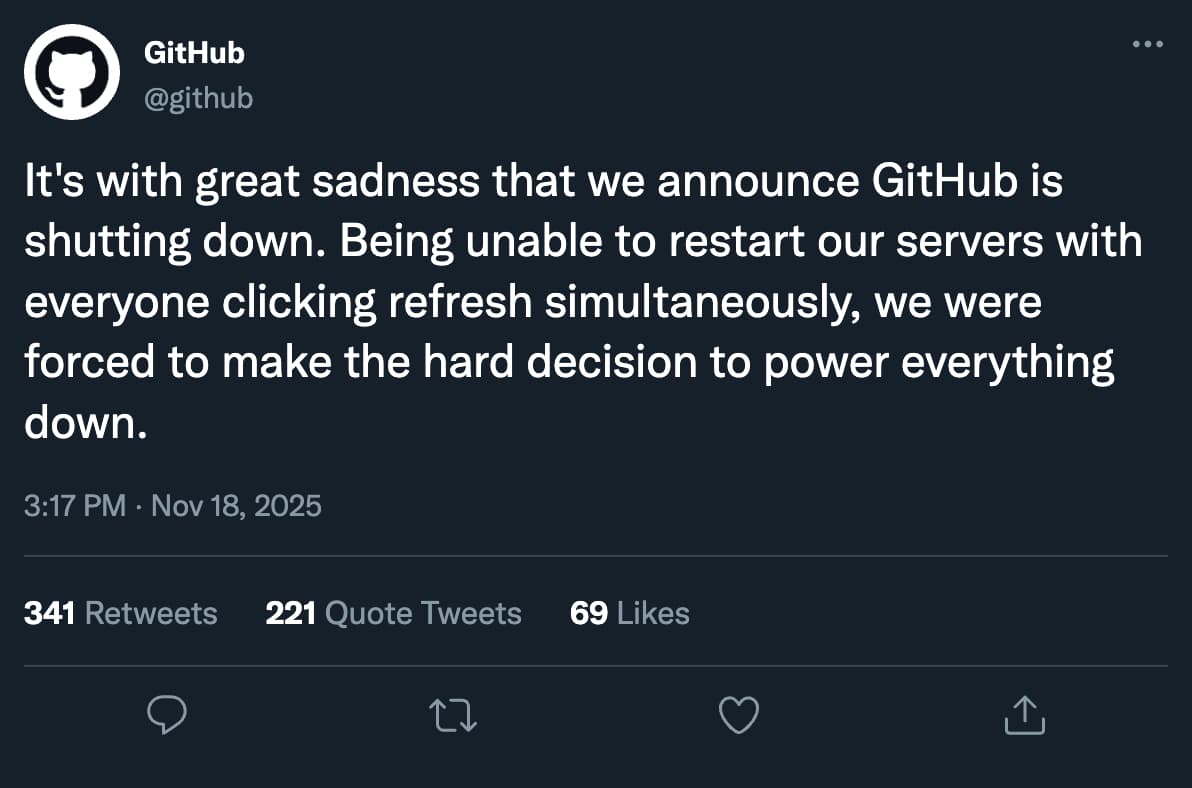
Task: Retweet using the arrows icon
Action: click(453, 715)
